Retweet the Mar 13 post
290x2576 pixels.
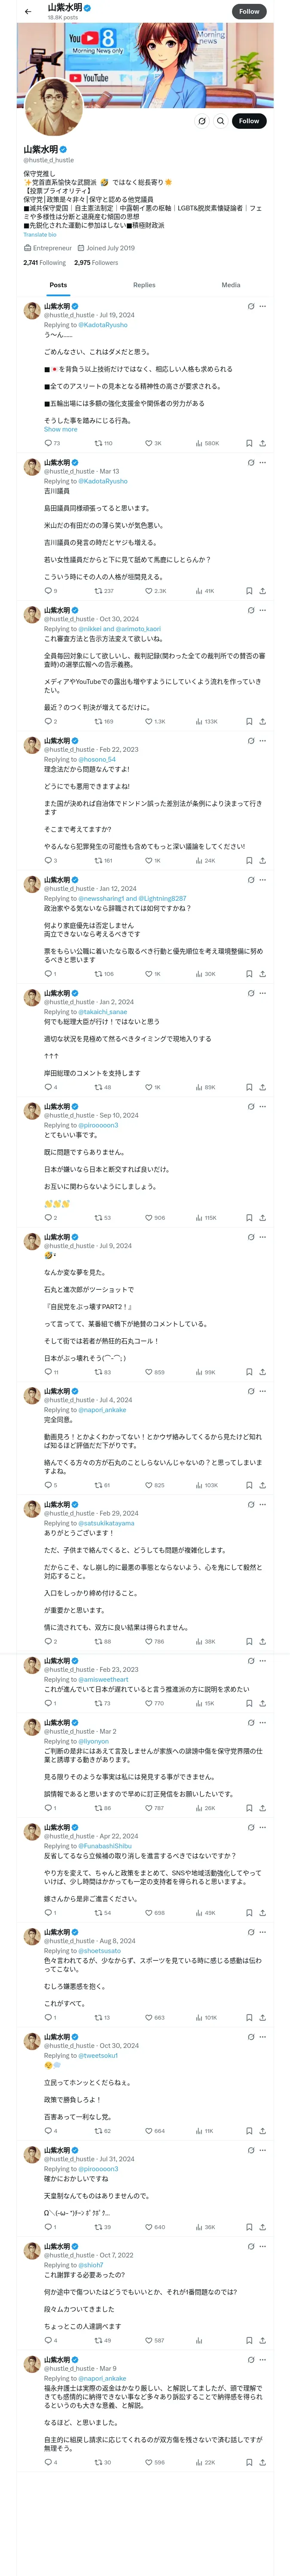98,591
